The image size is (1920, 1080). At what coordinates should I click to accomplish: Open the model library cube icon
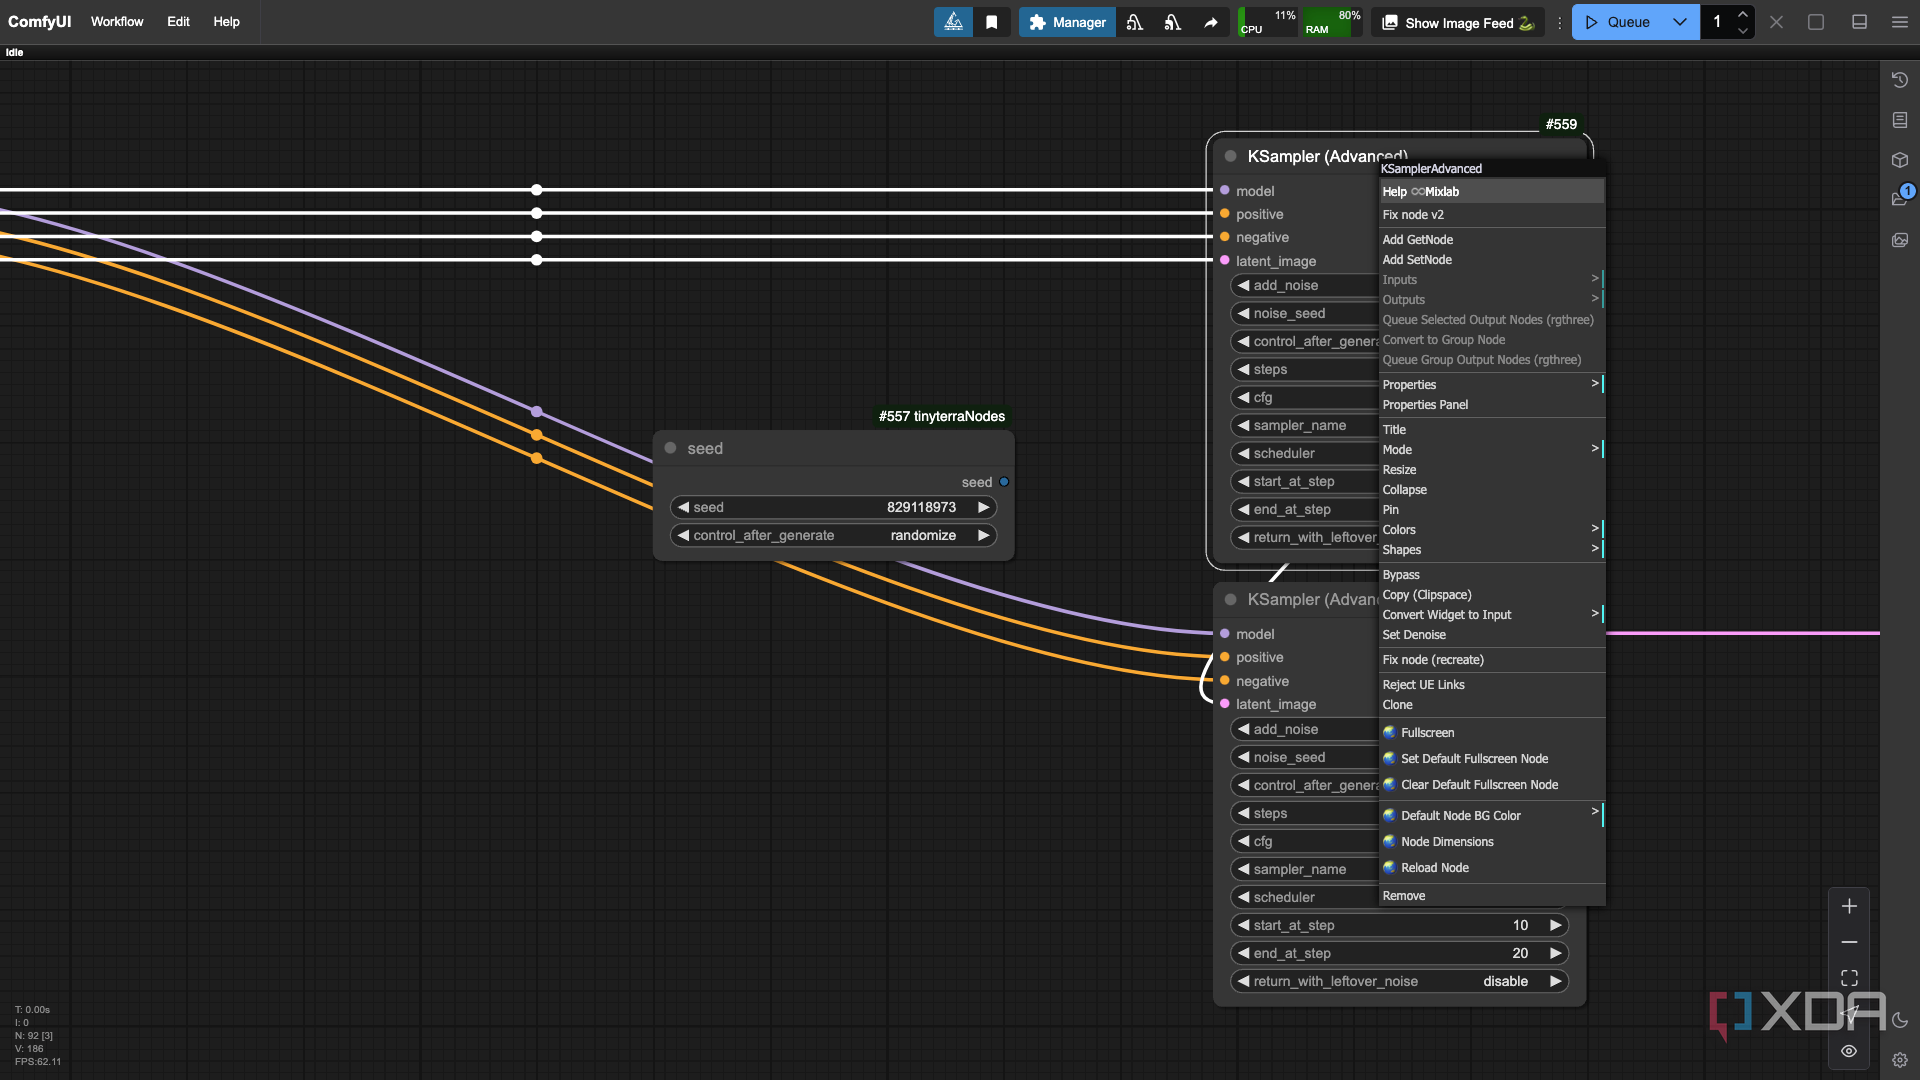tap(1900, 160)
